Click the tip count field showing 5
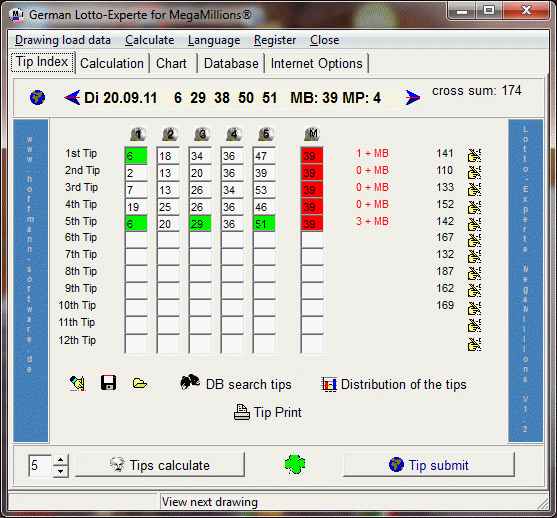The width and height of the screenshot is (557, 518). point(41,465)
